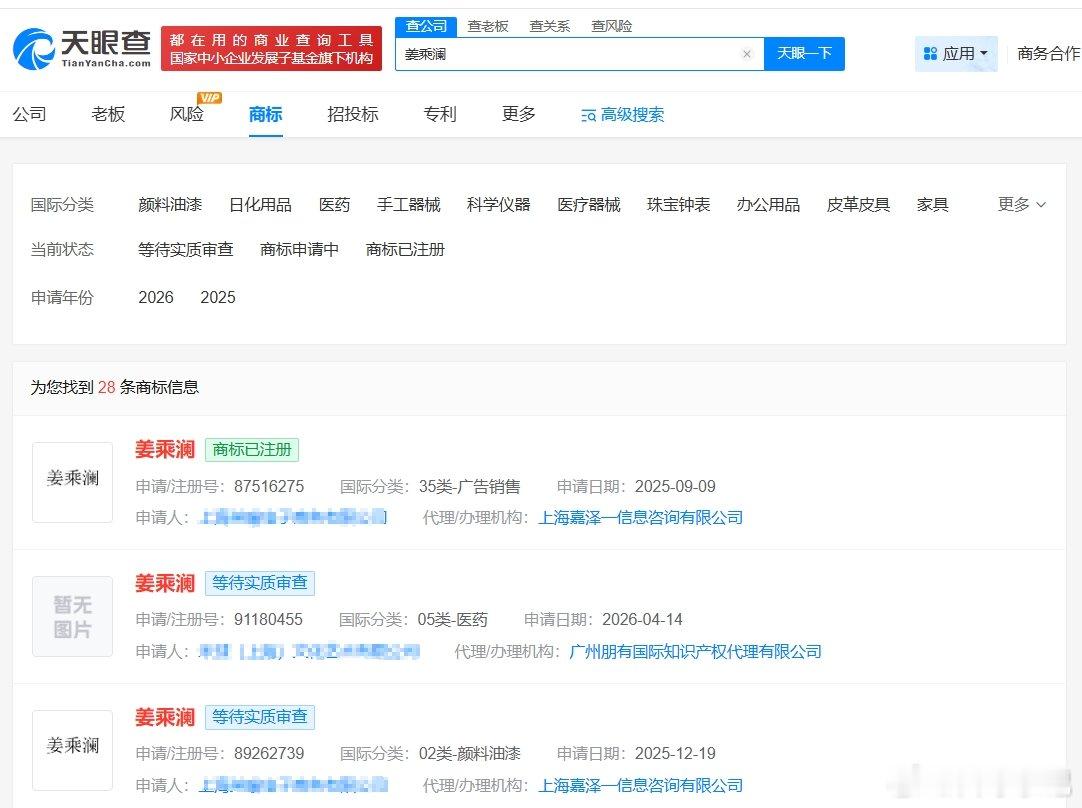Filter by 皮革皮具 category

[x=858, y=205]
